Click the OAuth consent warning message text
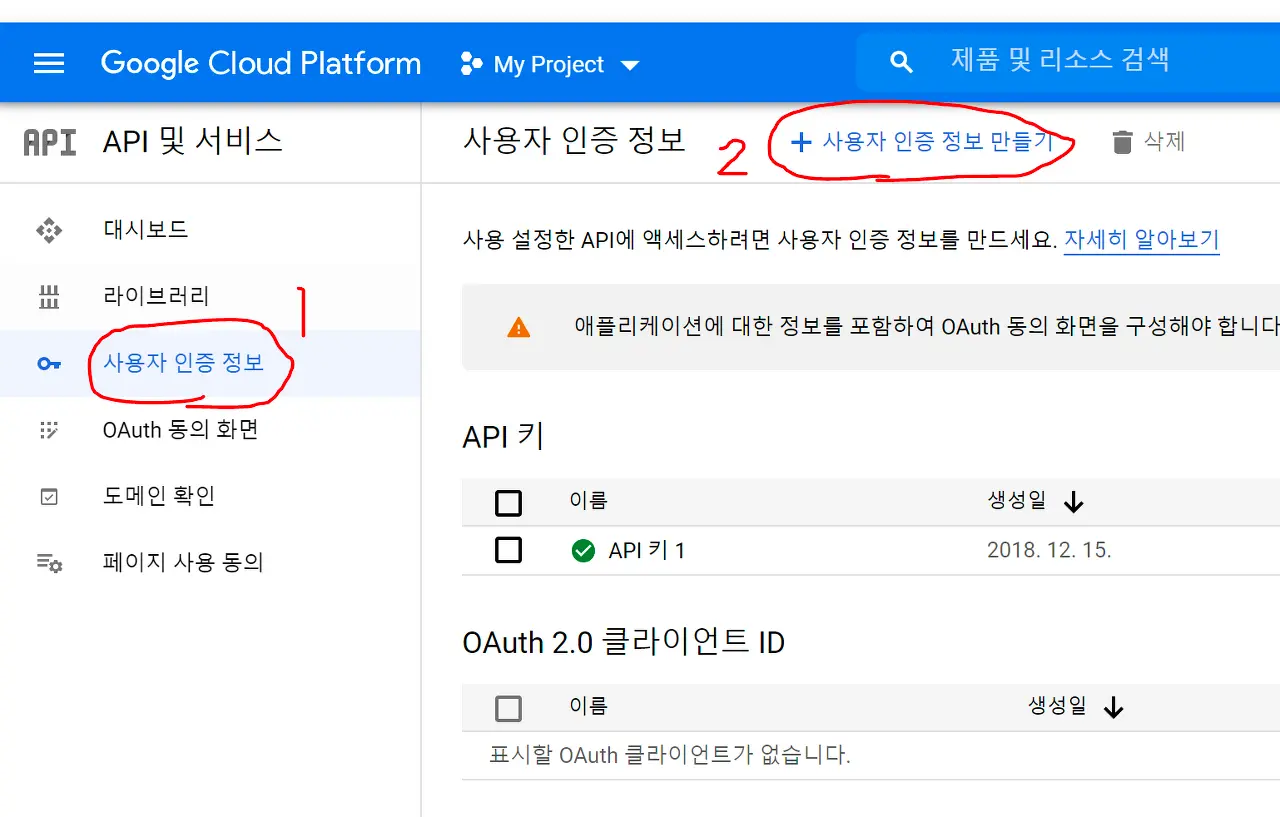Viewport: 1280px width, 817px height. (927, 326)
